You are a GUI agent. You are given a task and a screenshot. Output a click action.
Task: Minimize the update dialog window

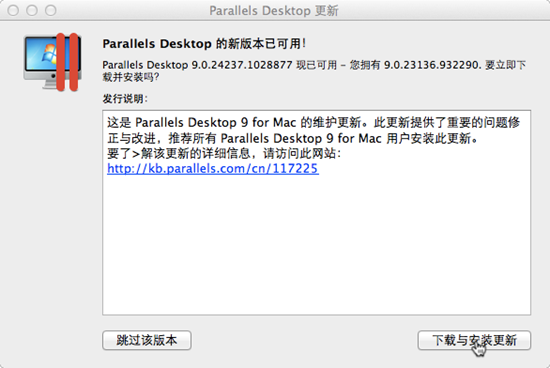[x=32, y=11]
